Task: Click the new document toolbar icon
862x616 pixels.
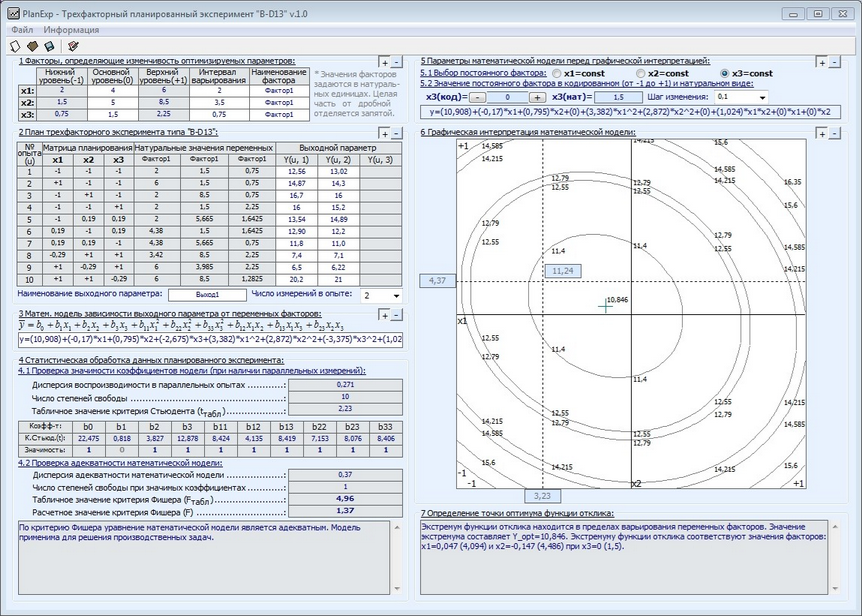Action: pos(14,46)
